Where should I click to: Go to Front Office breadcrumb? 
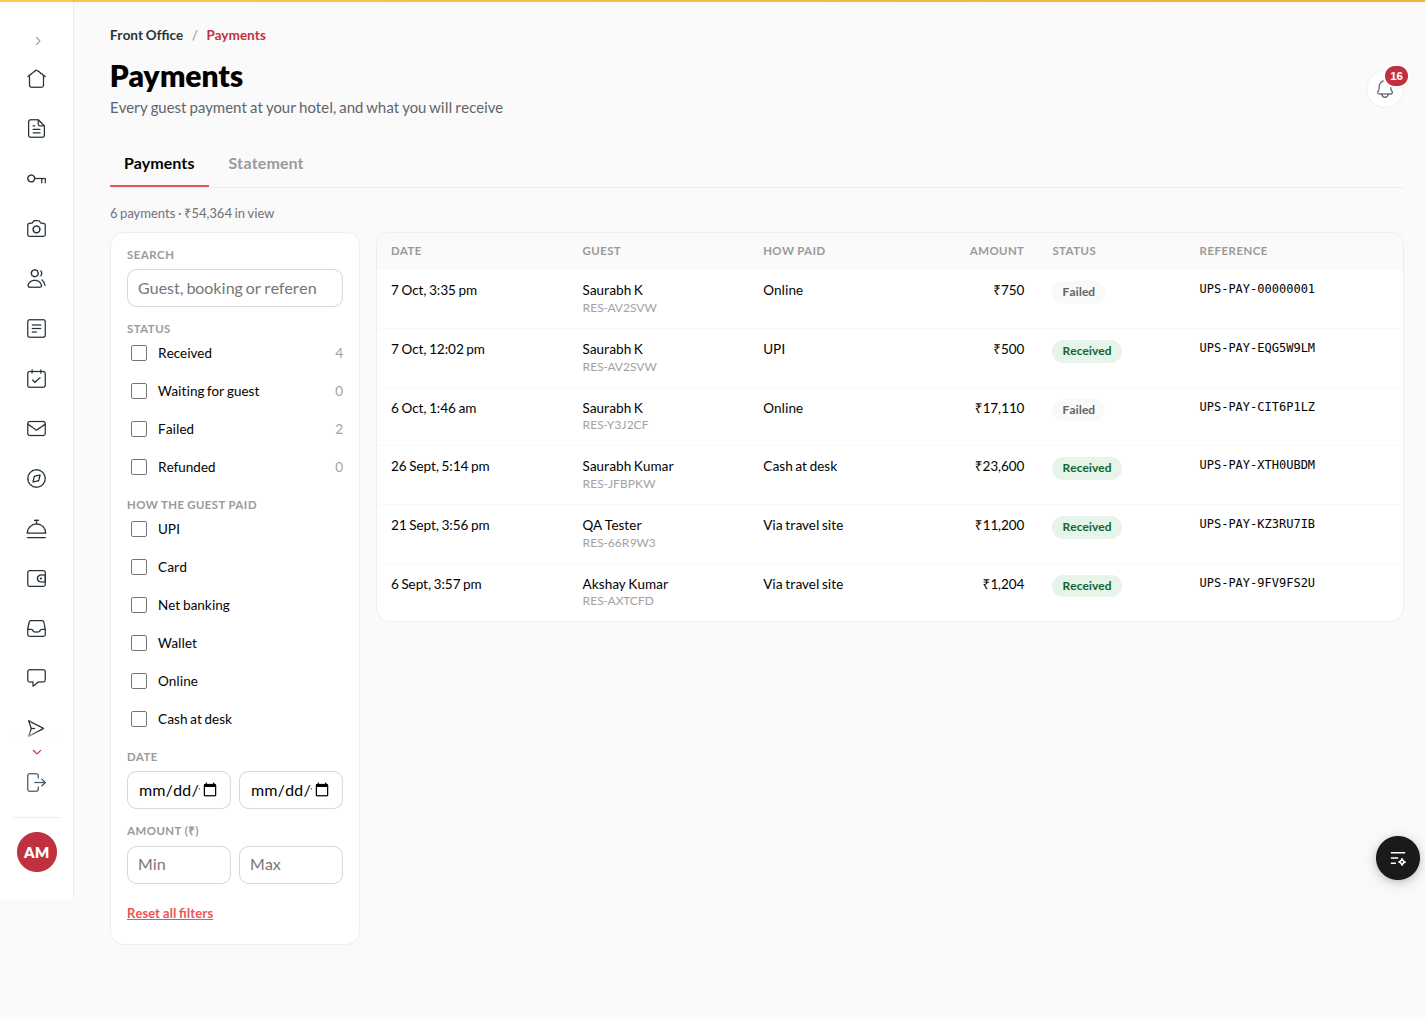(146, 35)
